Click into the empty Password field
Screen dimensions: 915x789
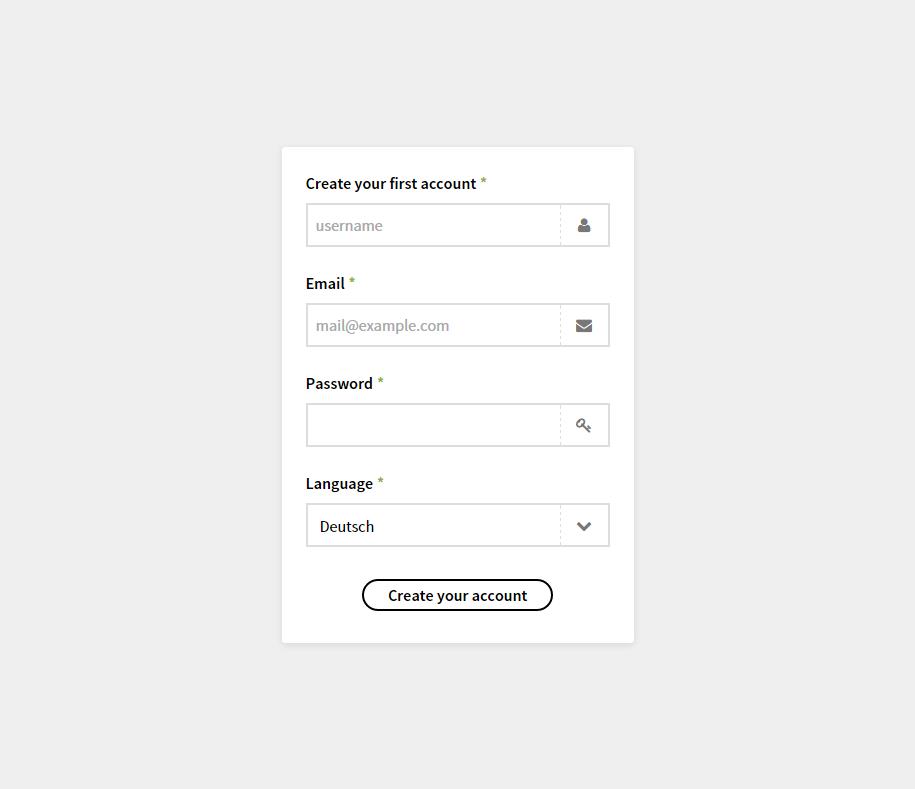pos(433,426)
